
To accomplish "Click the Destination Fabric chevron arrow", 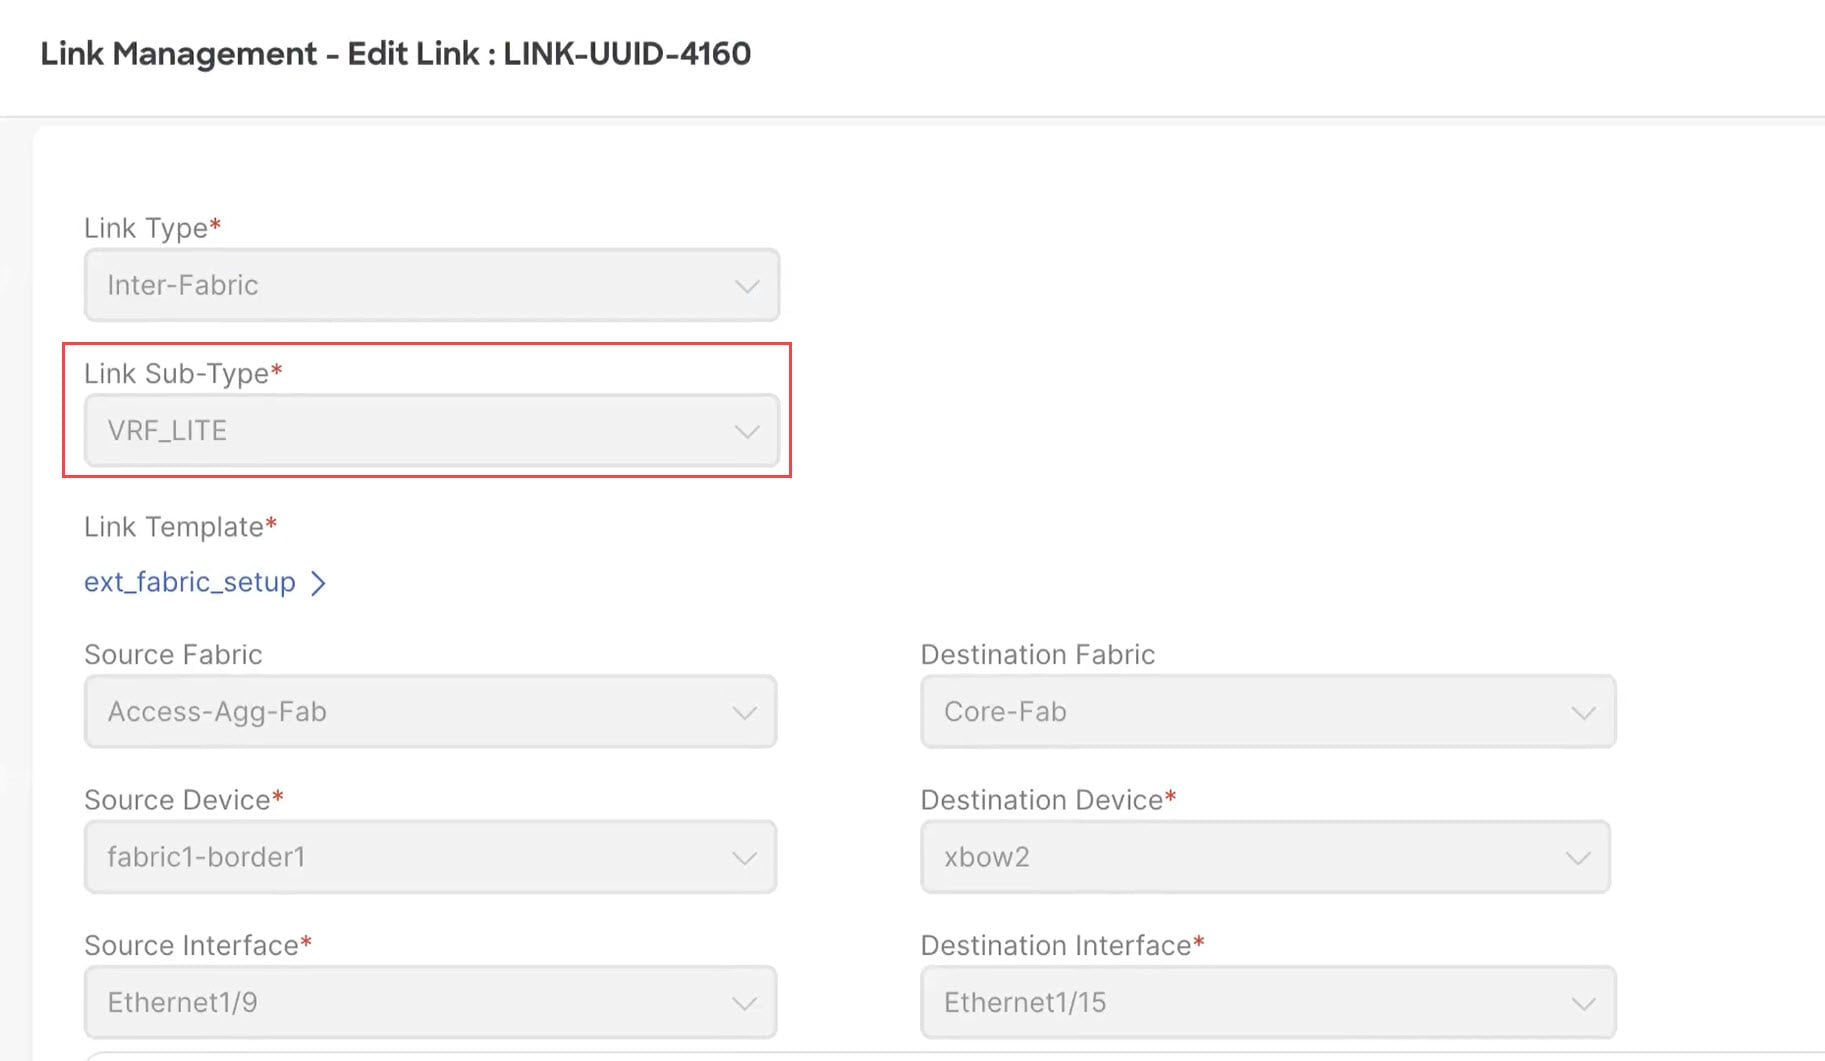I will 1583,713.
